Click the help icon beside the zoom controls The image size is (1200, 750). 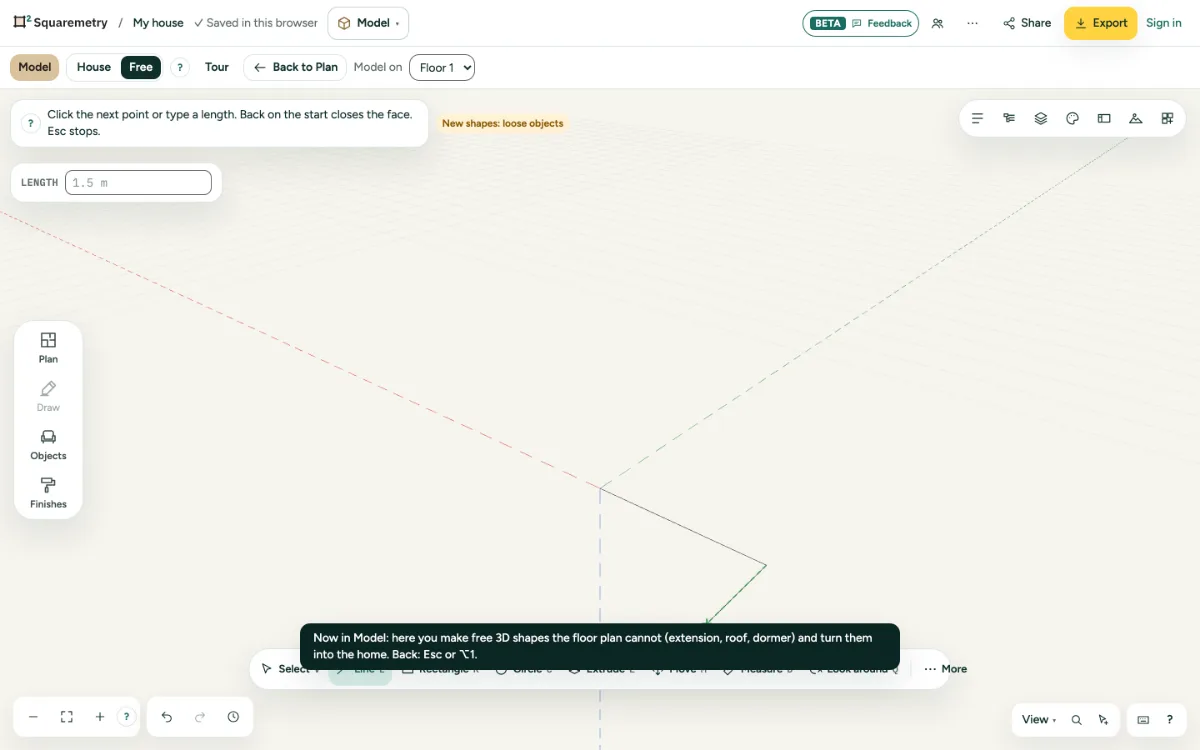[126, 717]
